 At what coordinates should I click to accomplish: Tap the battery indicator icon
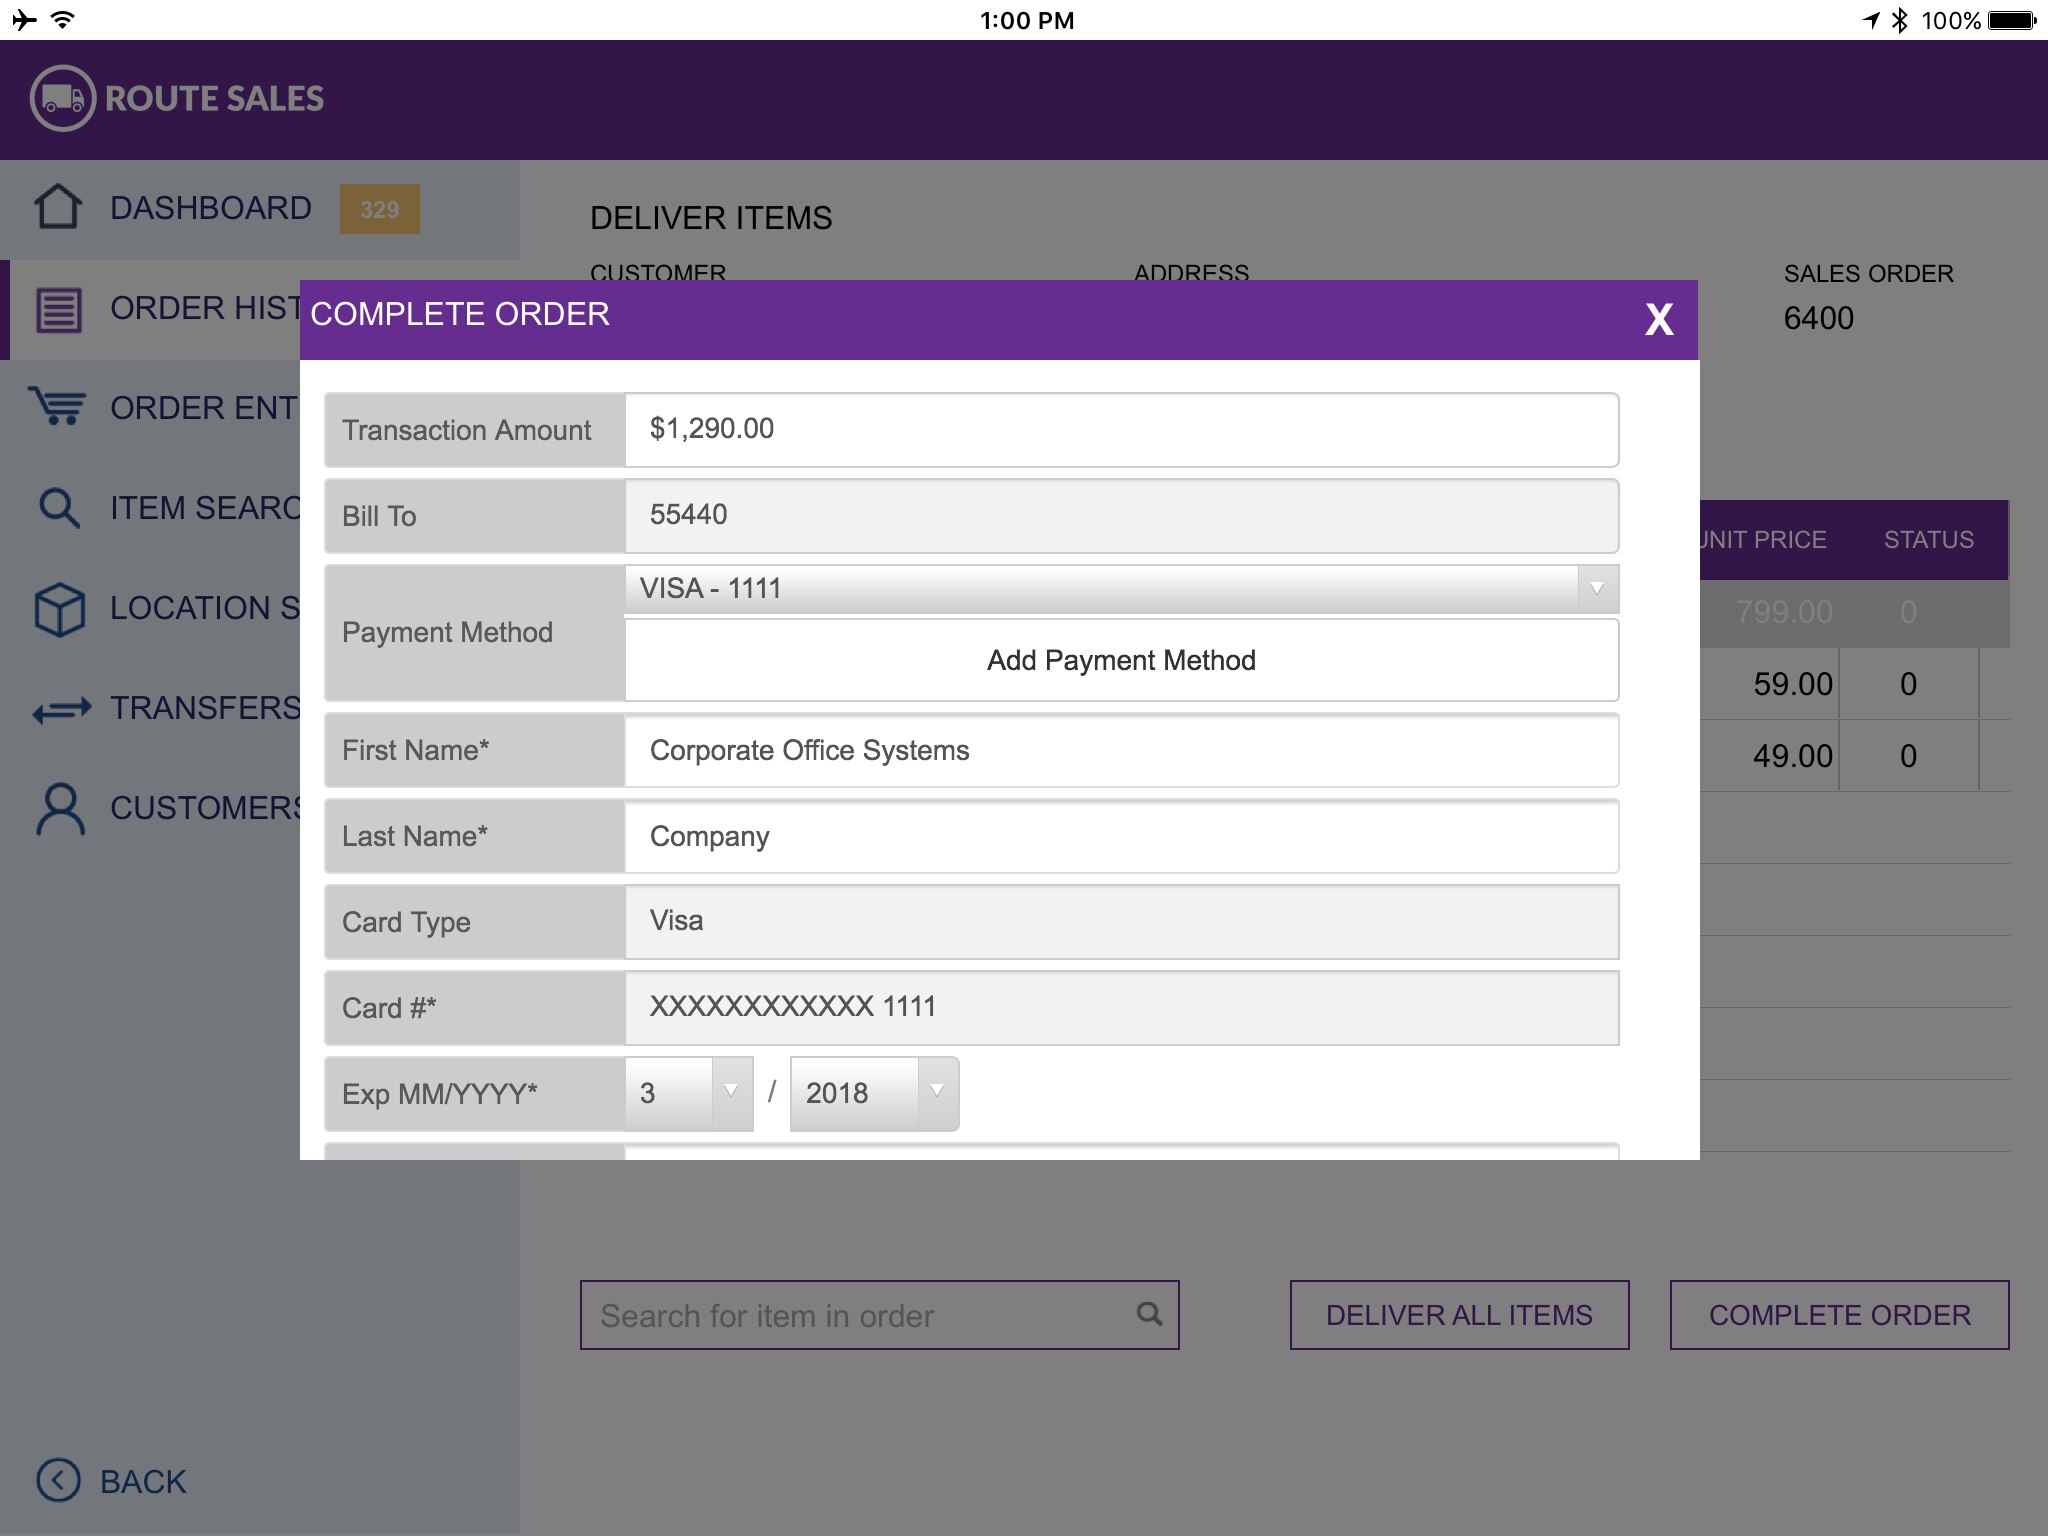[2013, 20]
